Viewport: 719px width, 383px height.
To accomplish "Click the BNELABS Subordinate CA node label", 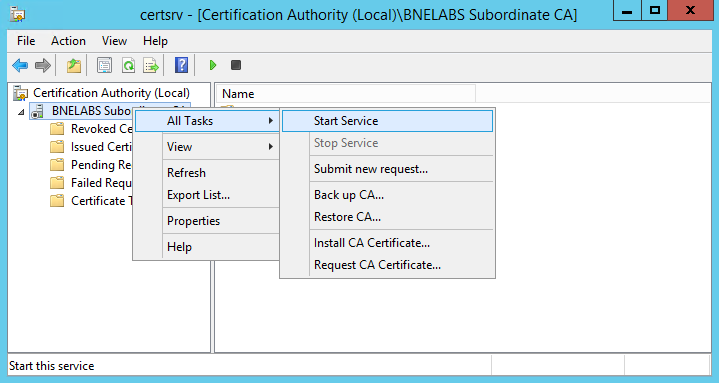I will click(x=92, y=111).
